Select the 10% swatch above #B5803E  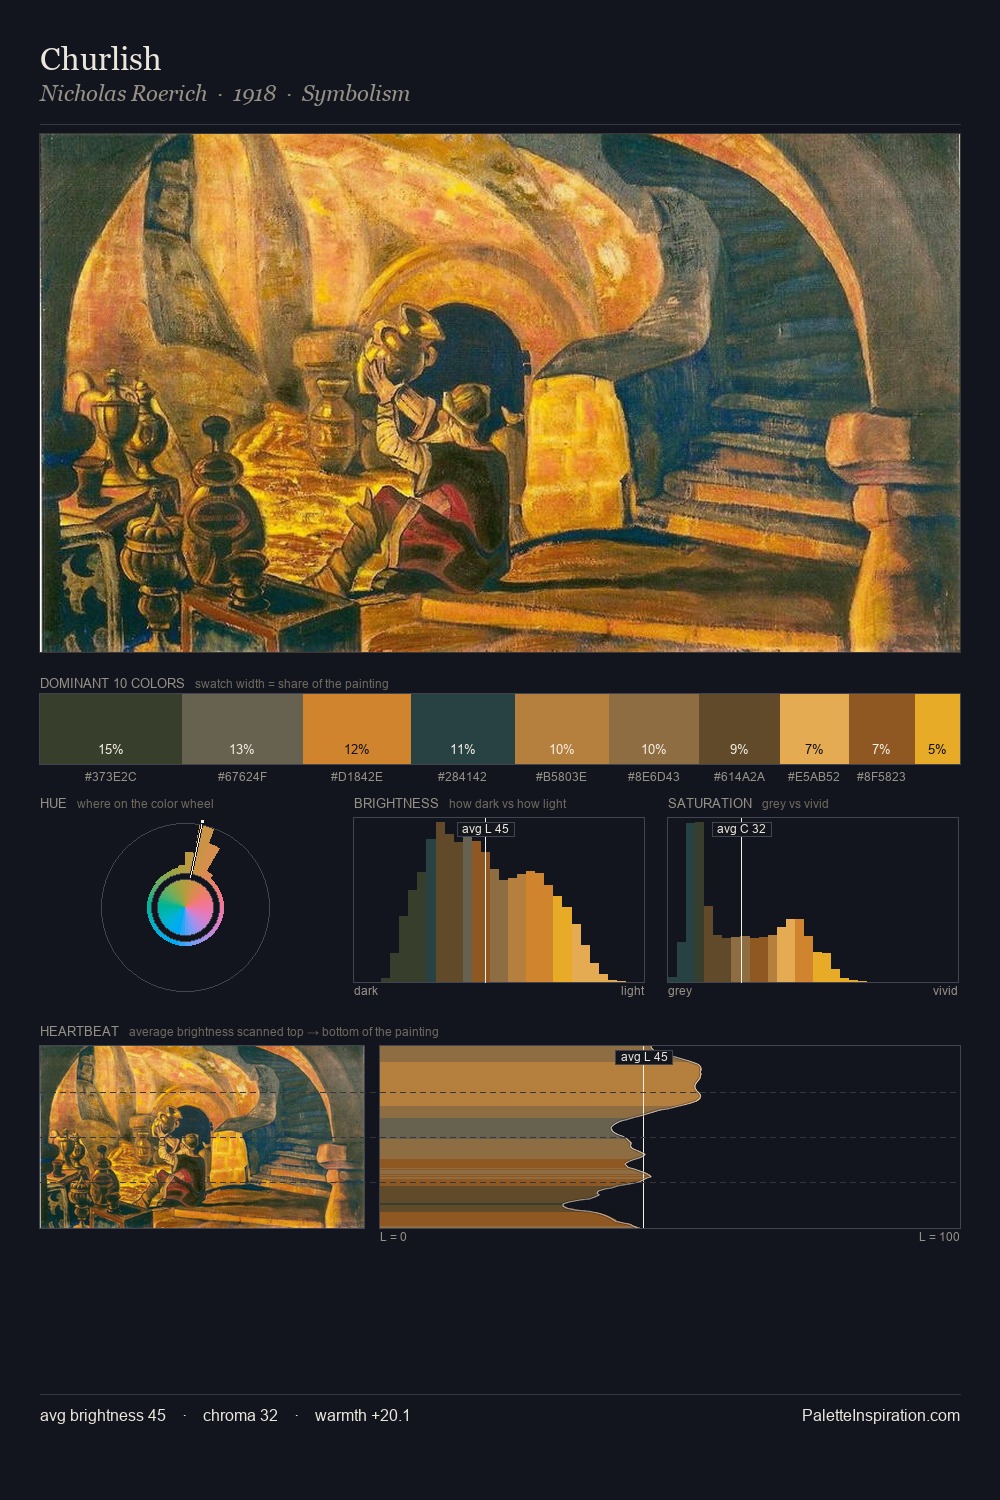[562, 729]
